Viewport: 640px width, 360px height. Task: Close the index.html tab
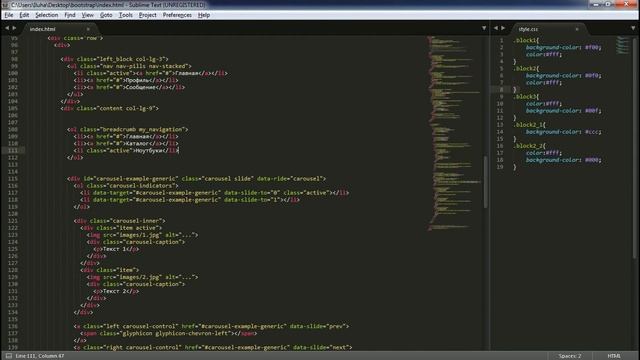tap(88, 29)
